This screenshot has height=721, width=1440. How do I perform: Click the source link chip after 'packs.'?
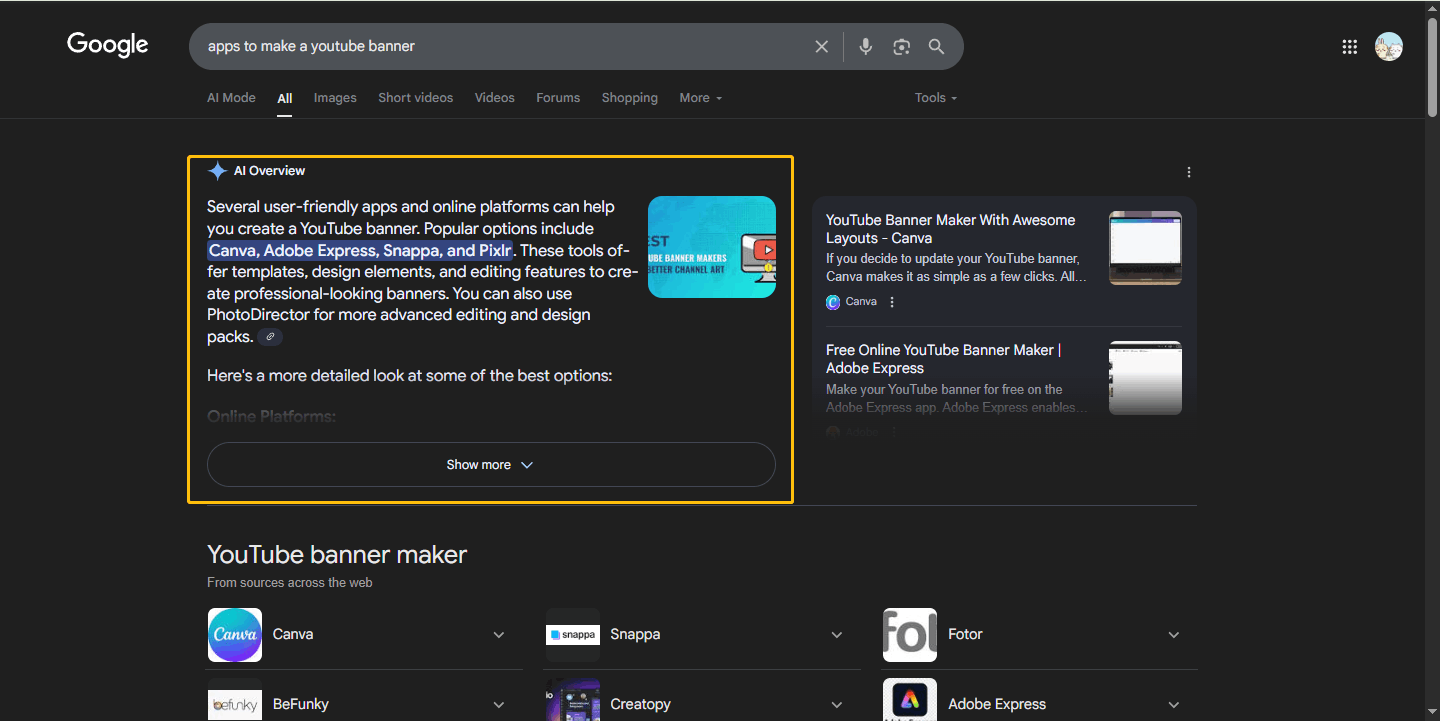pos(270,337)
